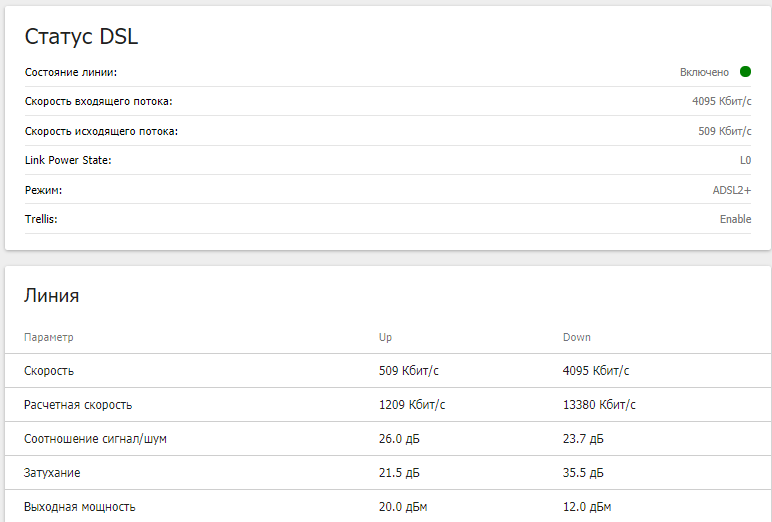Select the "Включено" line state value
This screenshot has height=522, width=772.
click(704, 72)
